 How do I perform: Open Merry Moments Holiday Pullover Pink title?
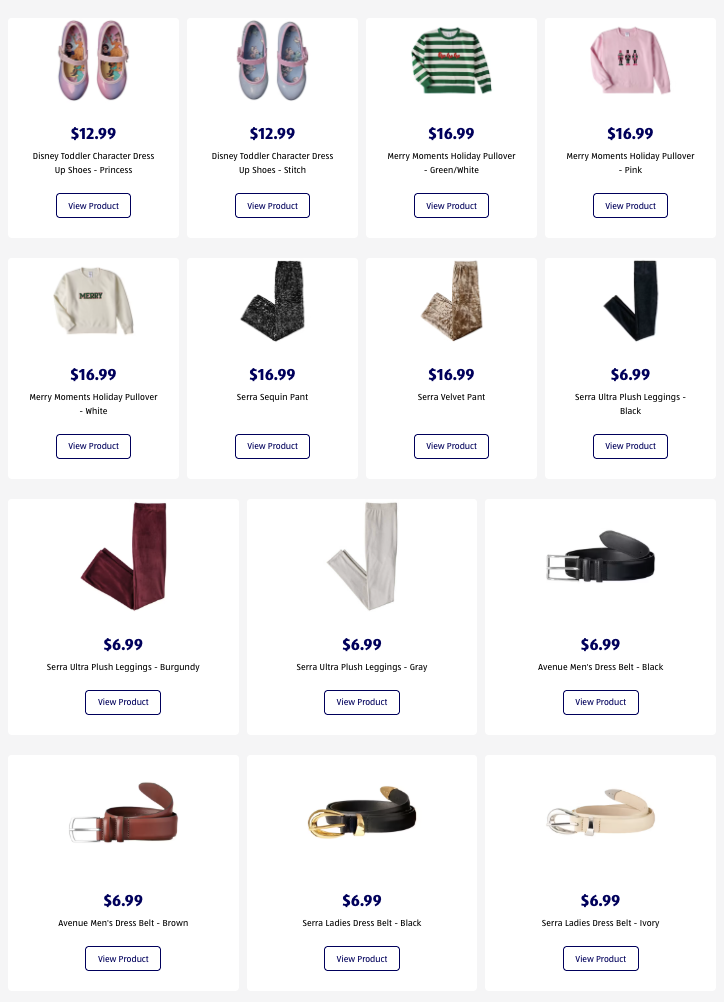coord(630,163)
